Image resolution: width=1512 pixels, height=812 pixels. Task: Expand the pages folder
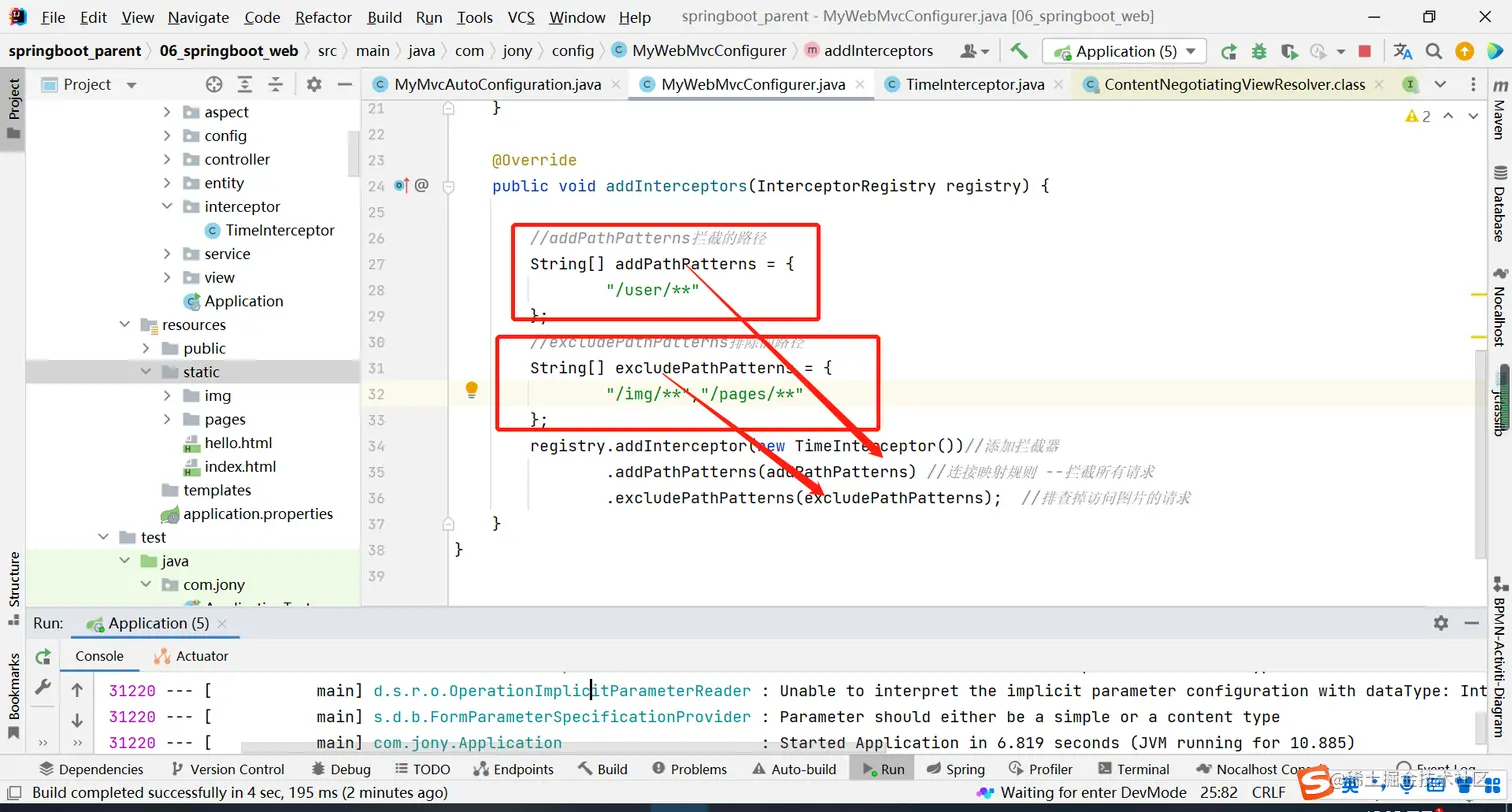click(x=167, y=419)
